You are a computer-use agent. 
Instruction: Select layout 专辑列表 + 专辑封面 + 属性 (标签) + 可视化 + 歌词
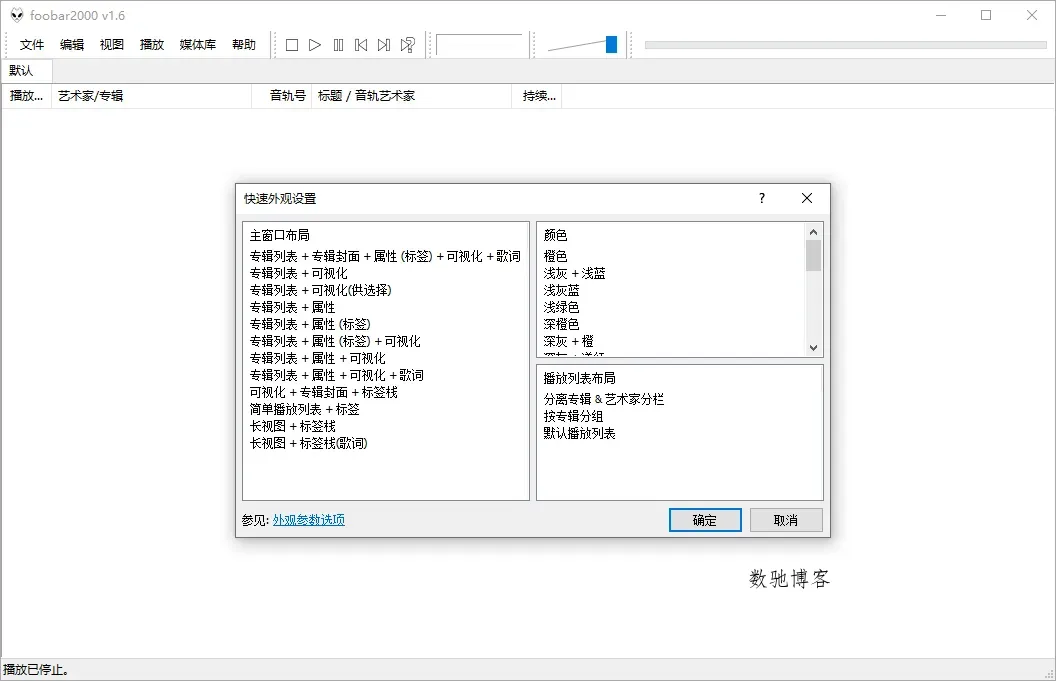coord(385,256)
